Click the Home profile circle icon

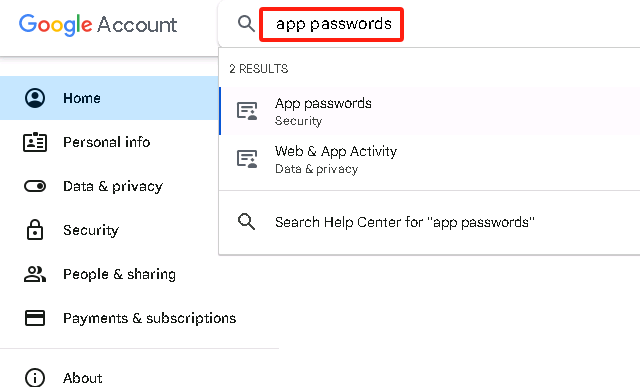pos(35,98)
